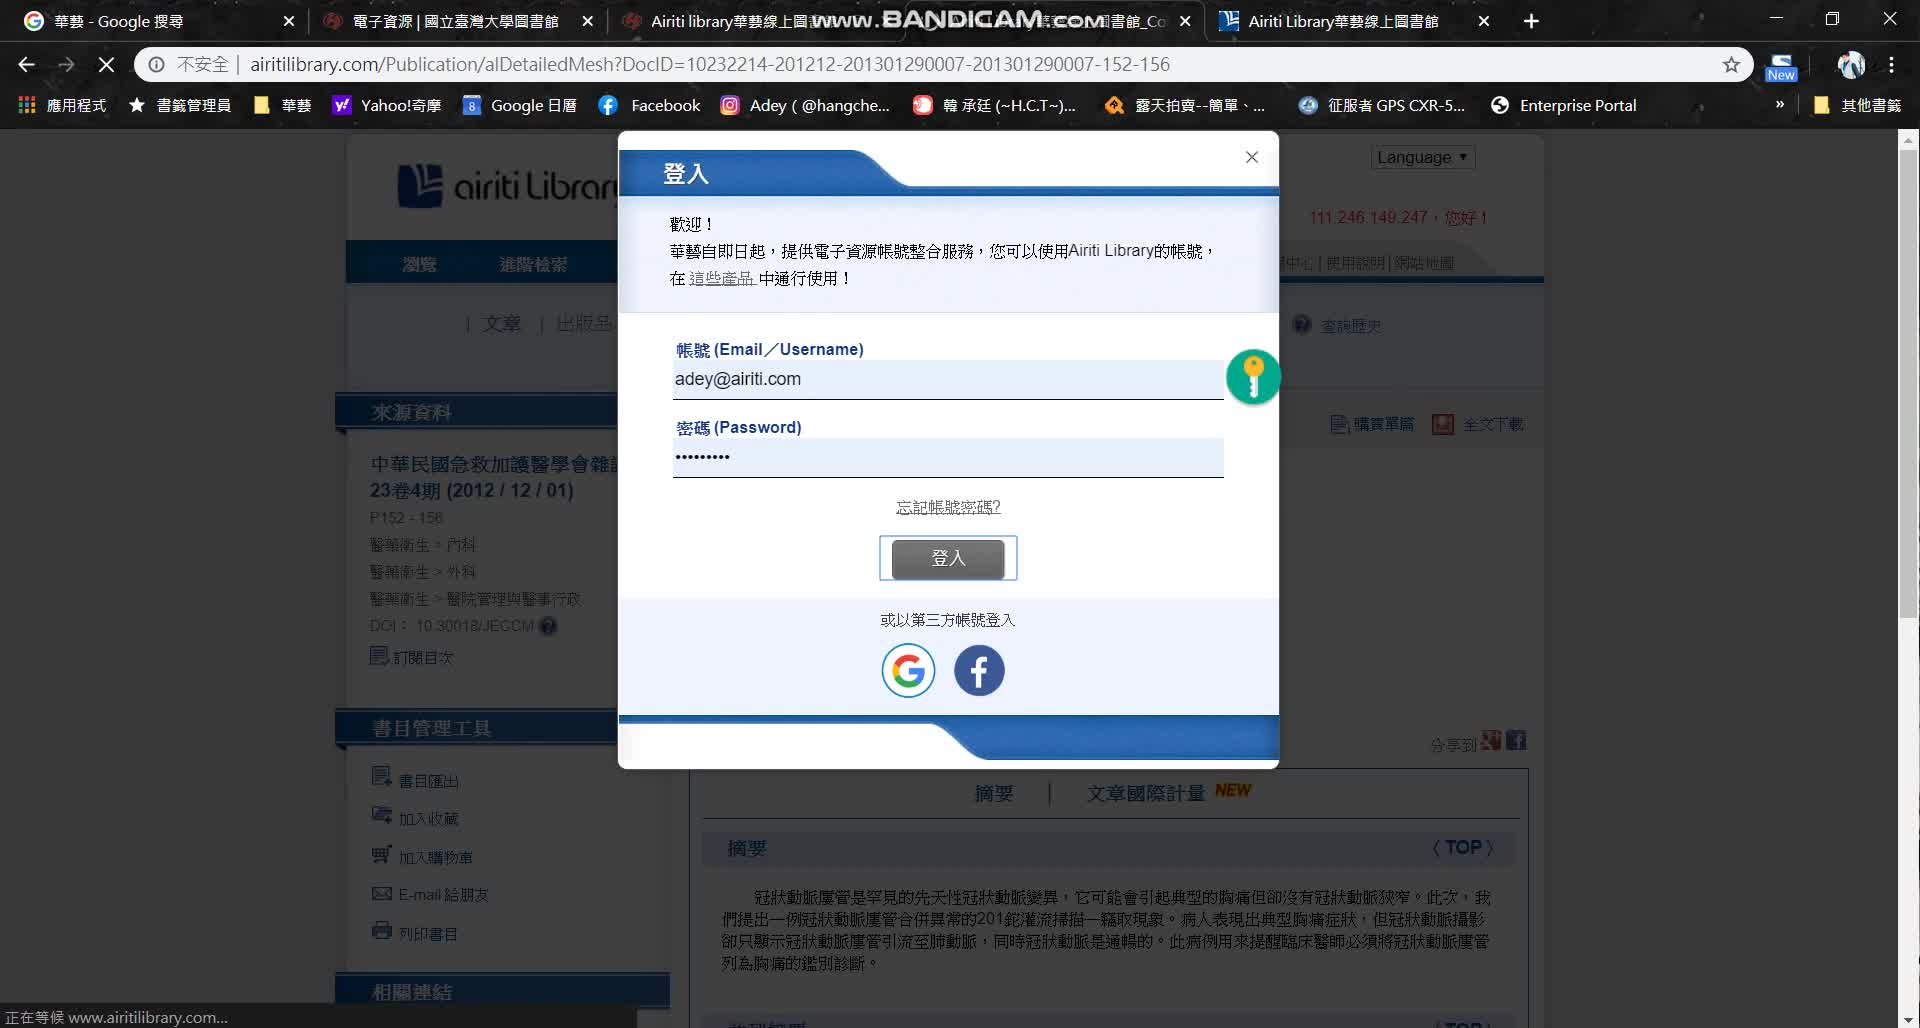The height and width of the screenshot is (1028, 1920).
Task: Click the DOI help question icon
Action: [548, 626]
